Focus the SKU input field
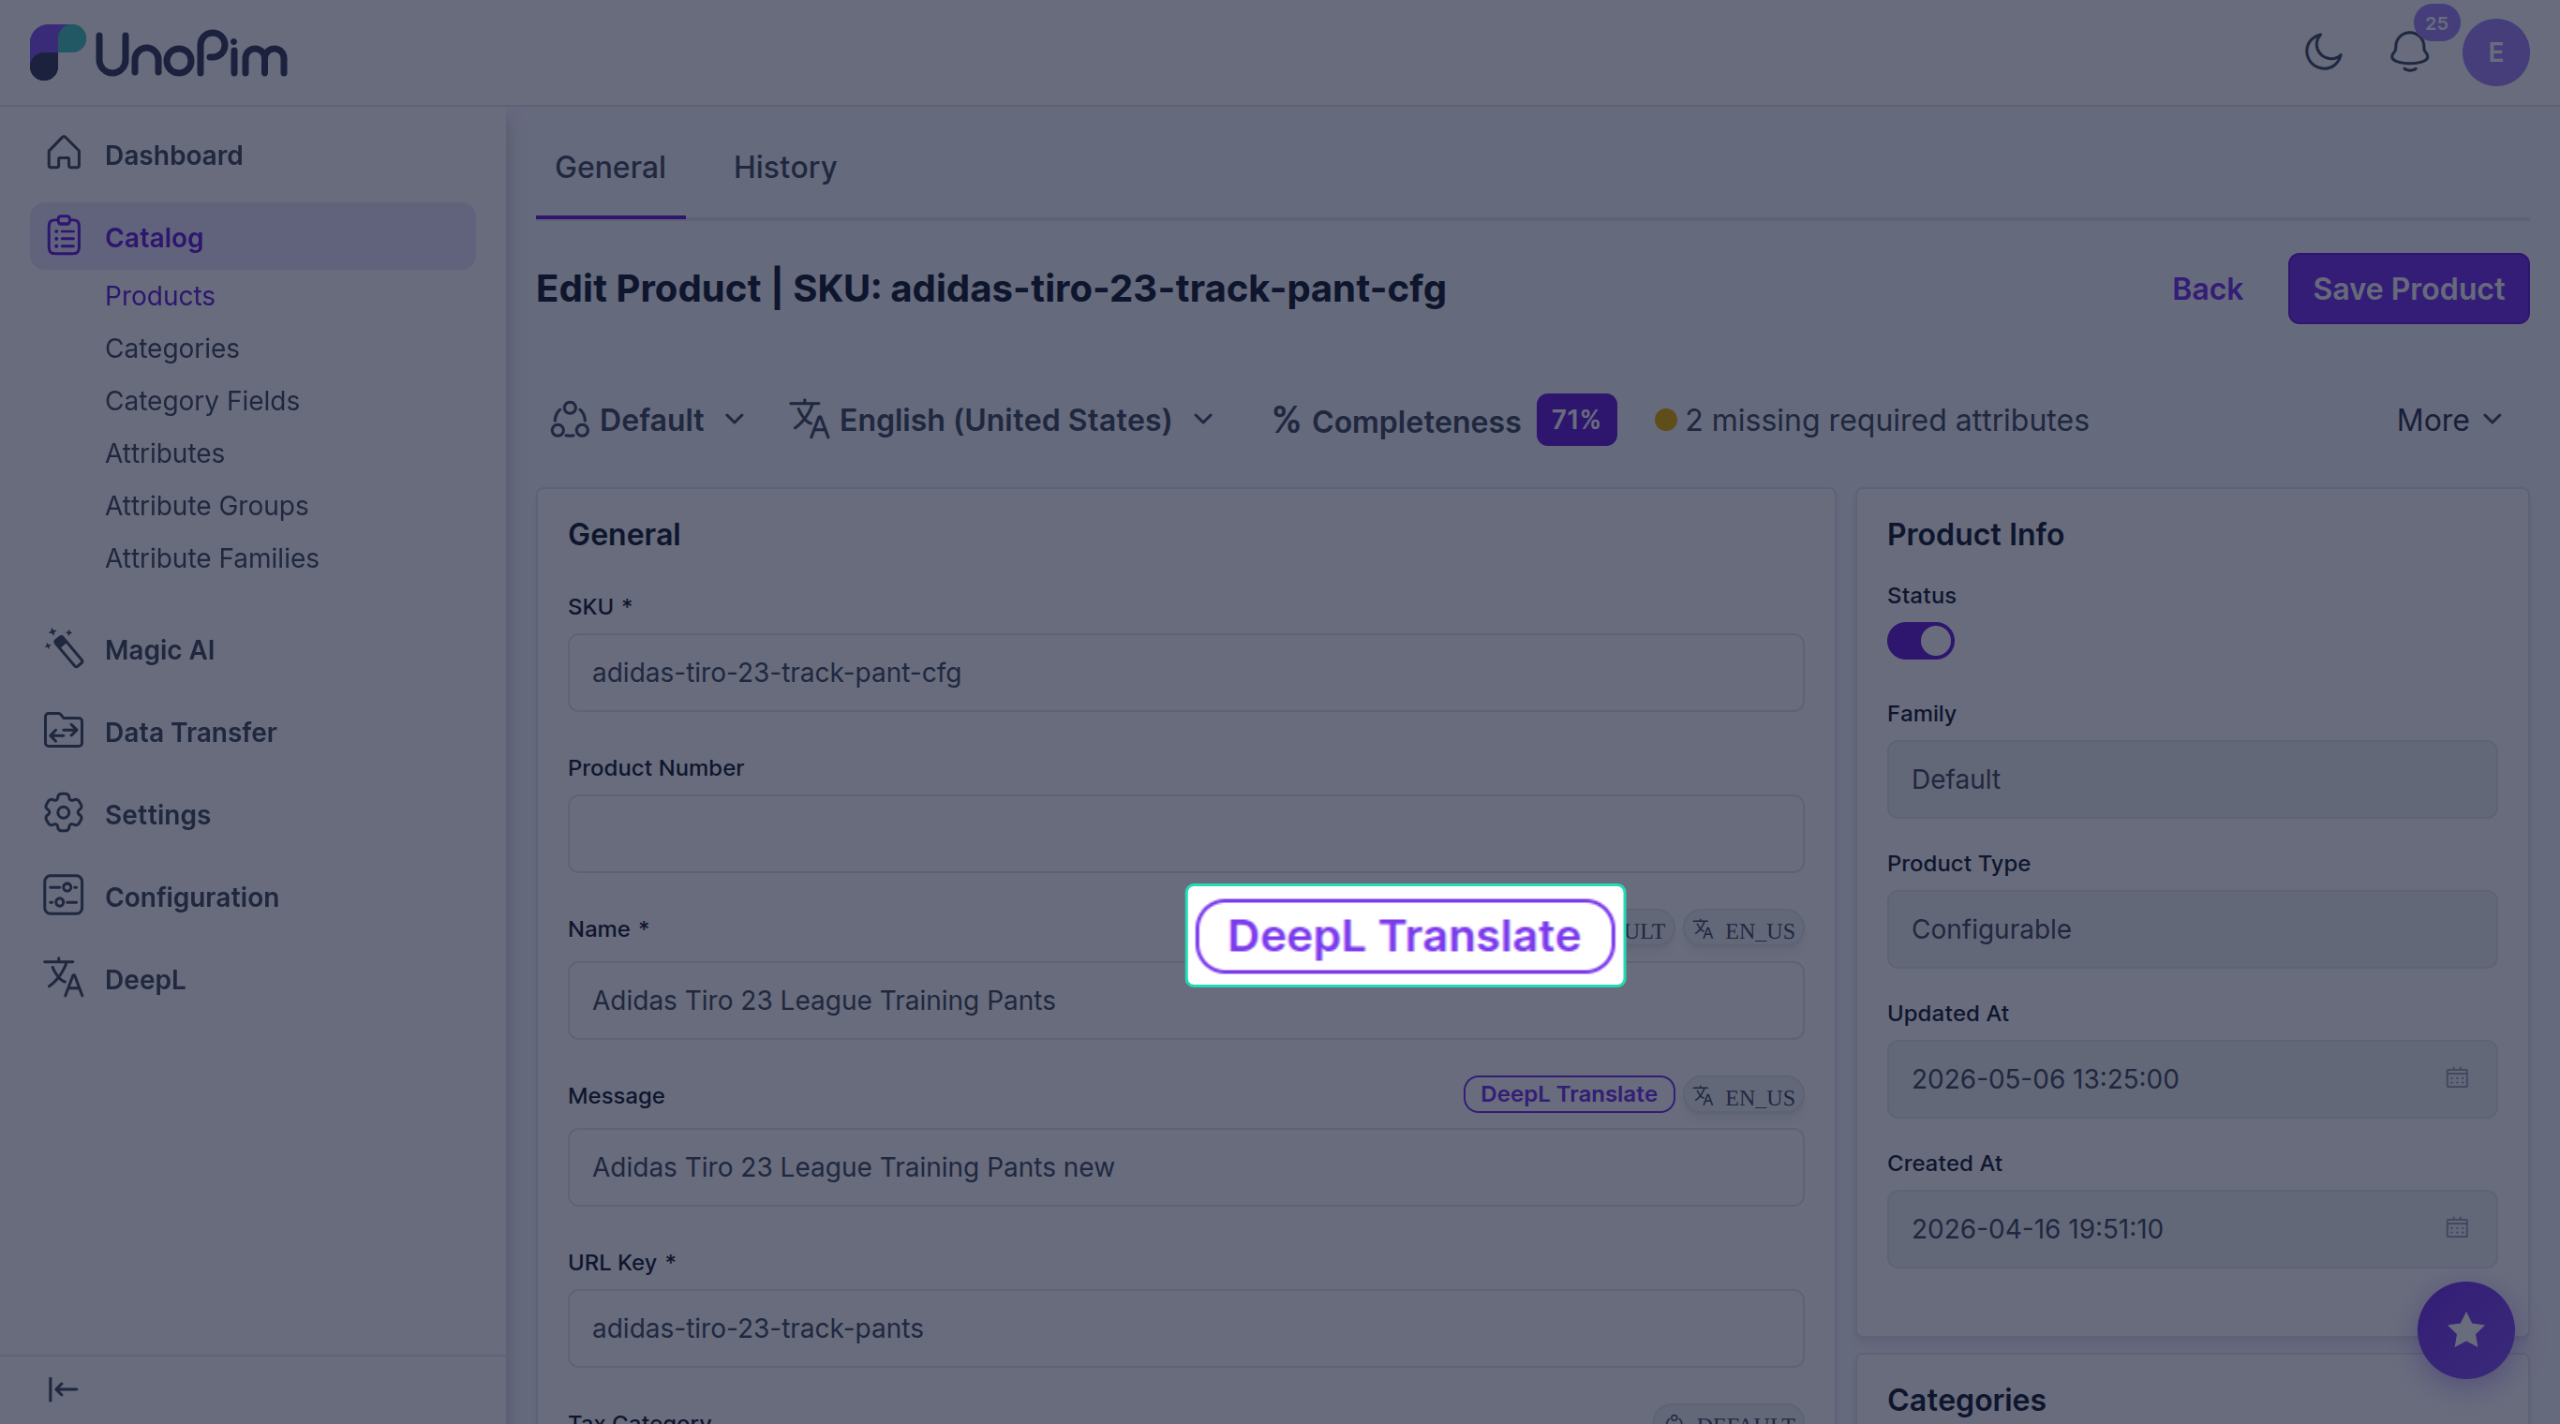The width and height of the screenshot is (2560, 1424). coord(1186,672)
